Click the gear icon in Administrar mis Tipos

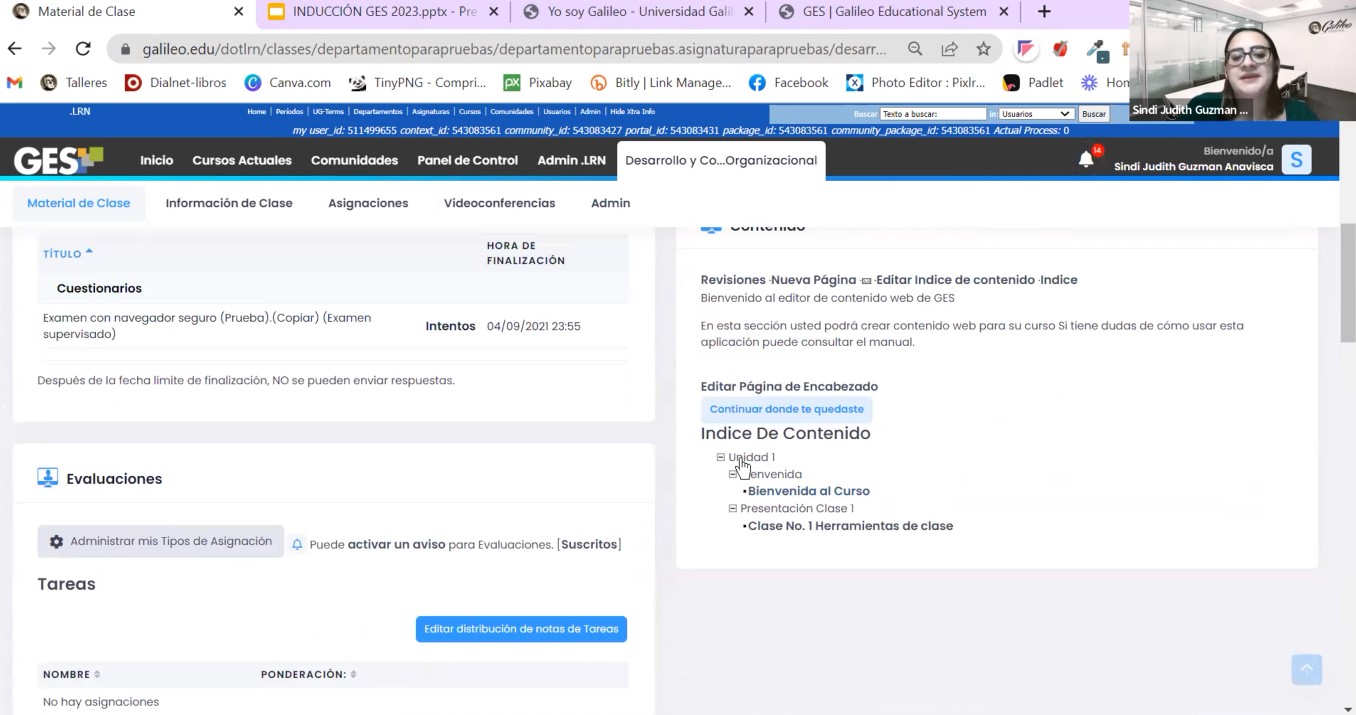(x=56, y=542)
